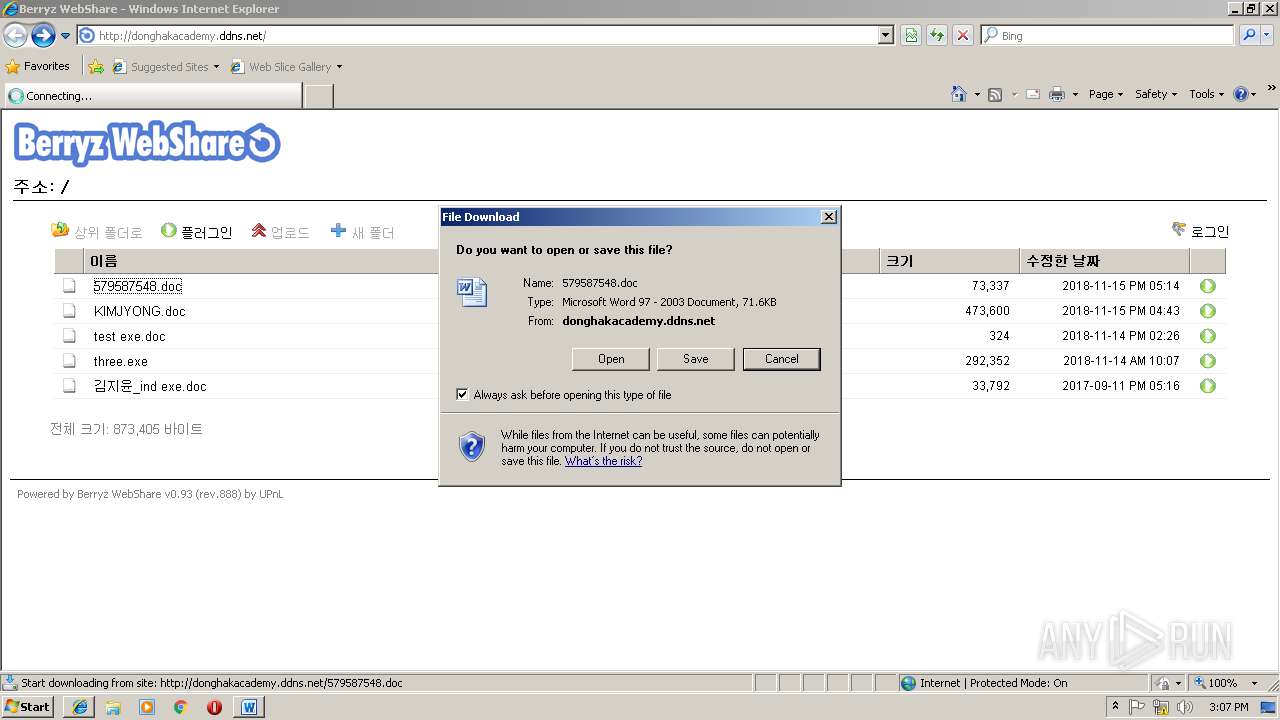The width and height of the screenshot is (1280, 720).
Task: Open the Safety menu
Action: (x=1156, y=94)
